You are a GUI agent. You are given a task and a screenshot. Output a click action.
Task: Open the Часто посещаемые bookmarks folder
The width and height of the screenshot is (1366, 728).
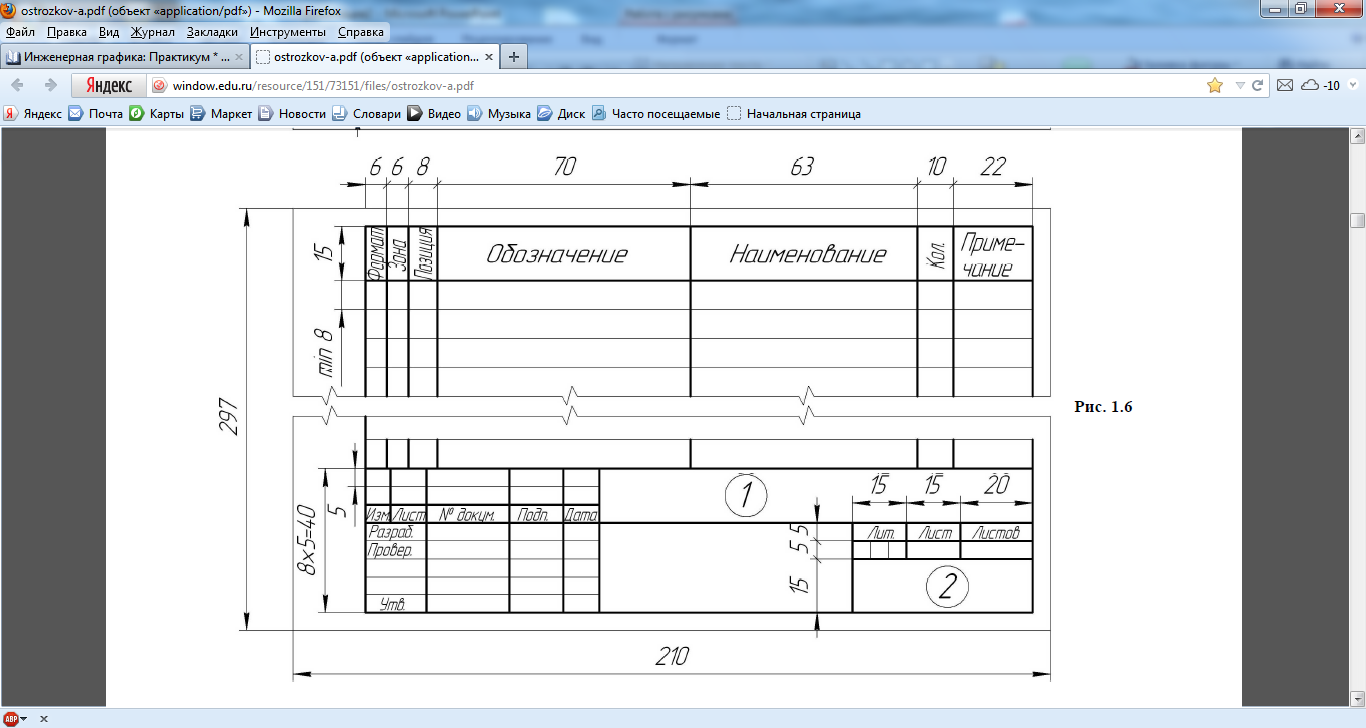(x=656, y=114)
